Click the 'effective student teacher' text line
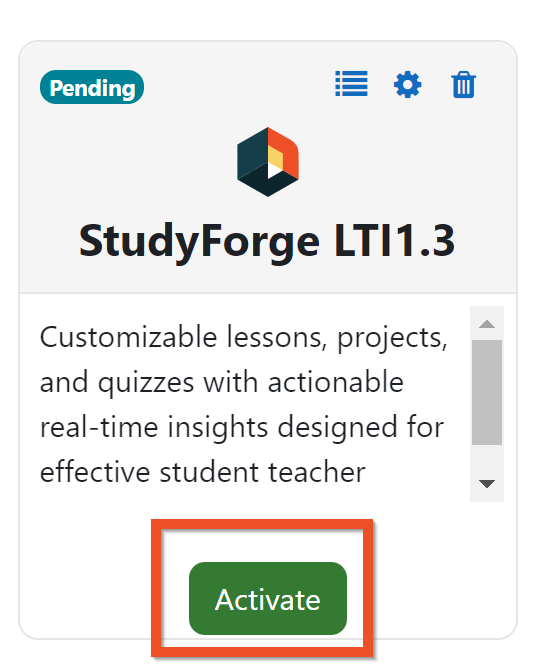Viewport: 546px width, 671px height. [202, 472]
